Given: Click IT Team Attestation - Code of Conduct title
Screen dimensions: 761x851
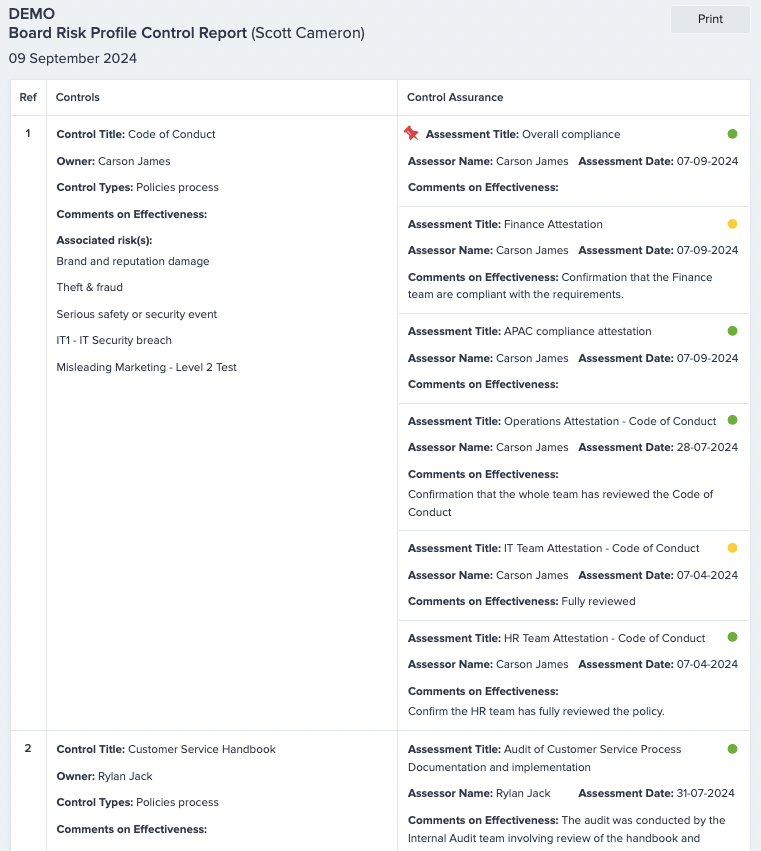Looking at the screenshot, I should [601, 548].
